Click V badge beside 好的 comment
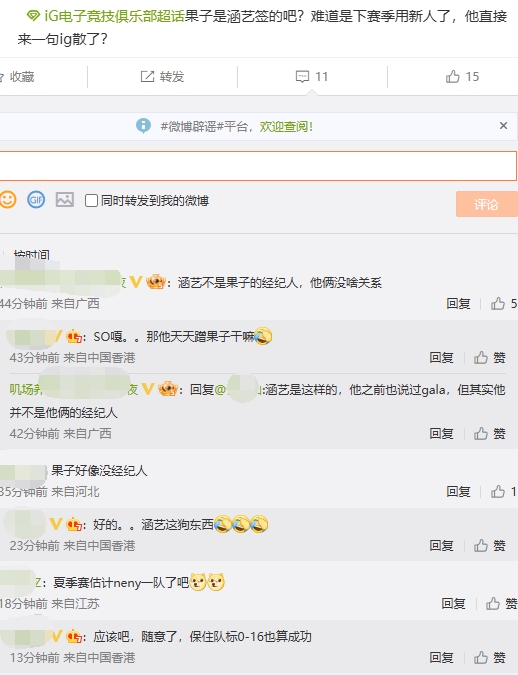 (56, 524)
